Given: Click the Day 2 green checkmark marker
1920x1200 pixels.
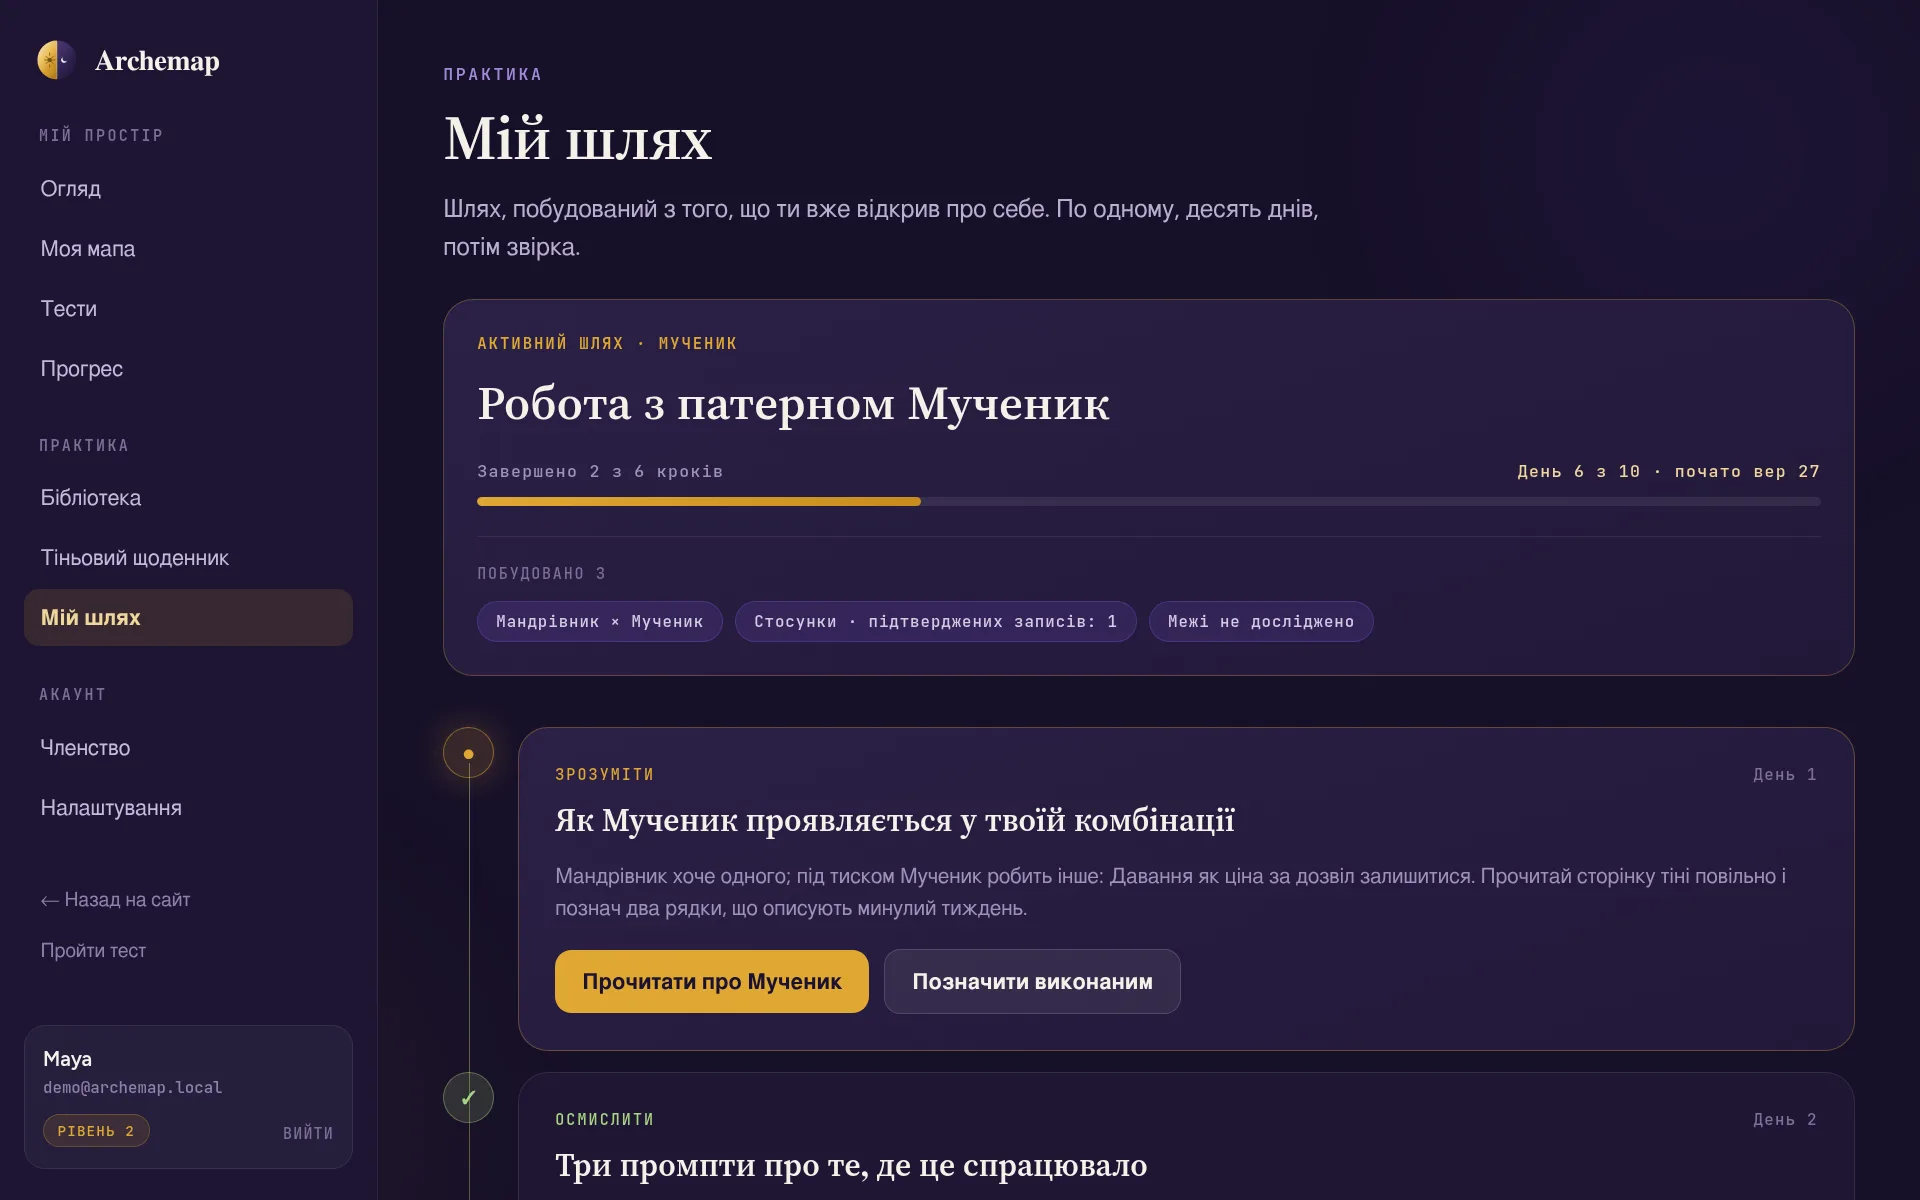Looking at the screenshot, I should [468, 1098].
